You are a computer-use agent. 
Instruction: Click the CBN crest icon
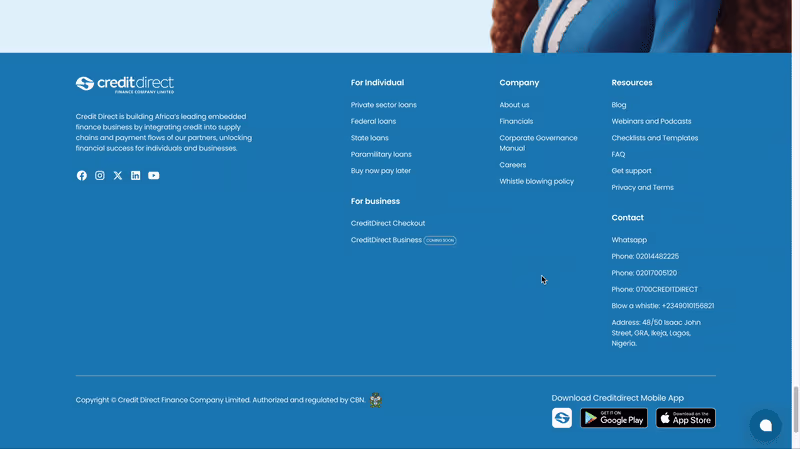click(x=376, y=400)
